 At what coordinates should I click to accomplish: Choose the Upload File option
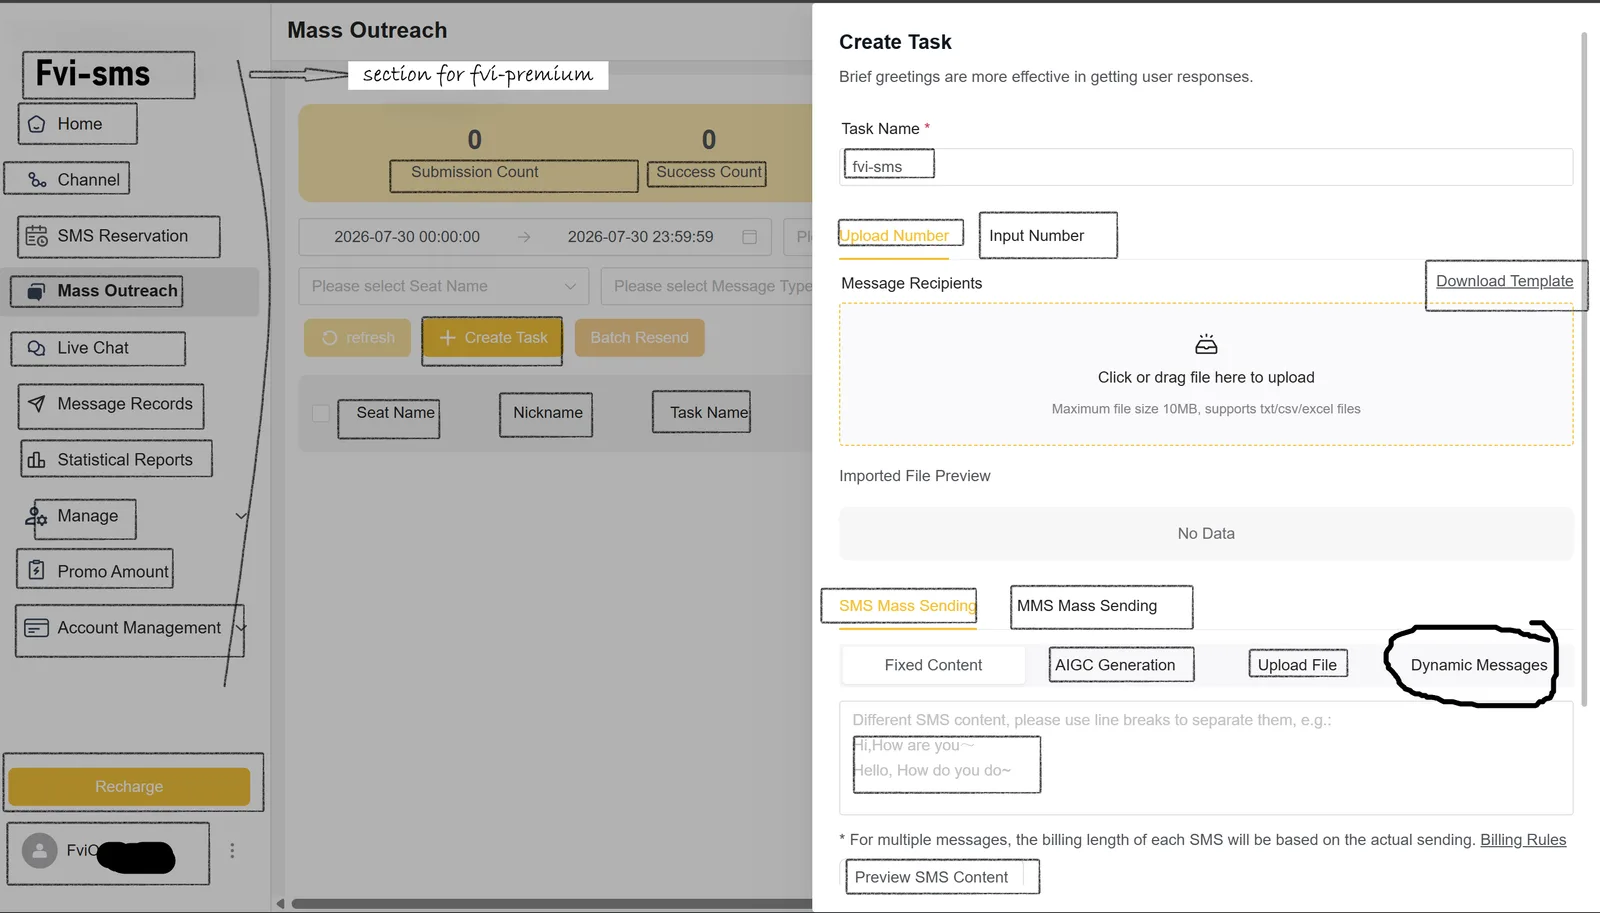tap(1297, 665)
